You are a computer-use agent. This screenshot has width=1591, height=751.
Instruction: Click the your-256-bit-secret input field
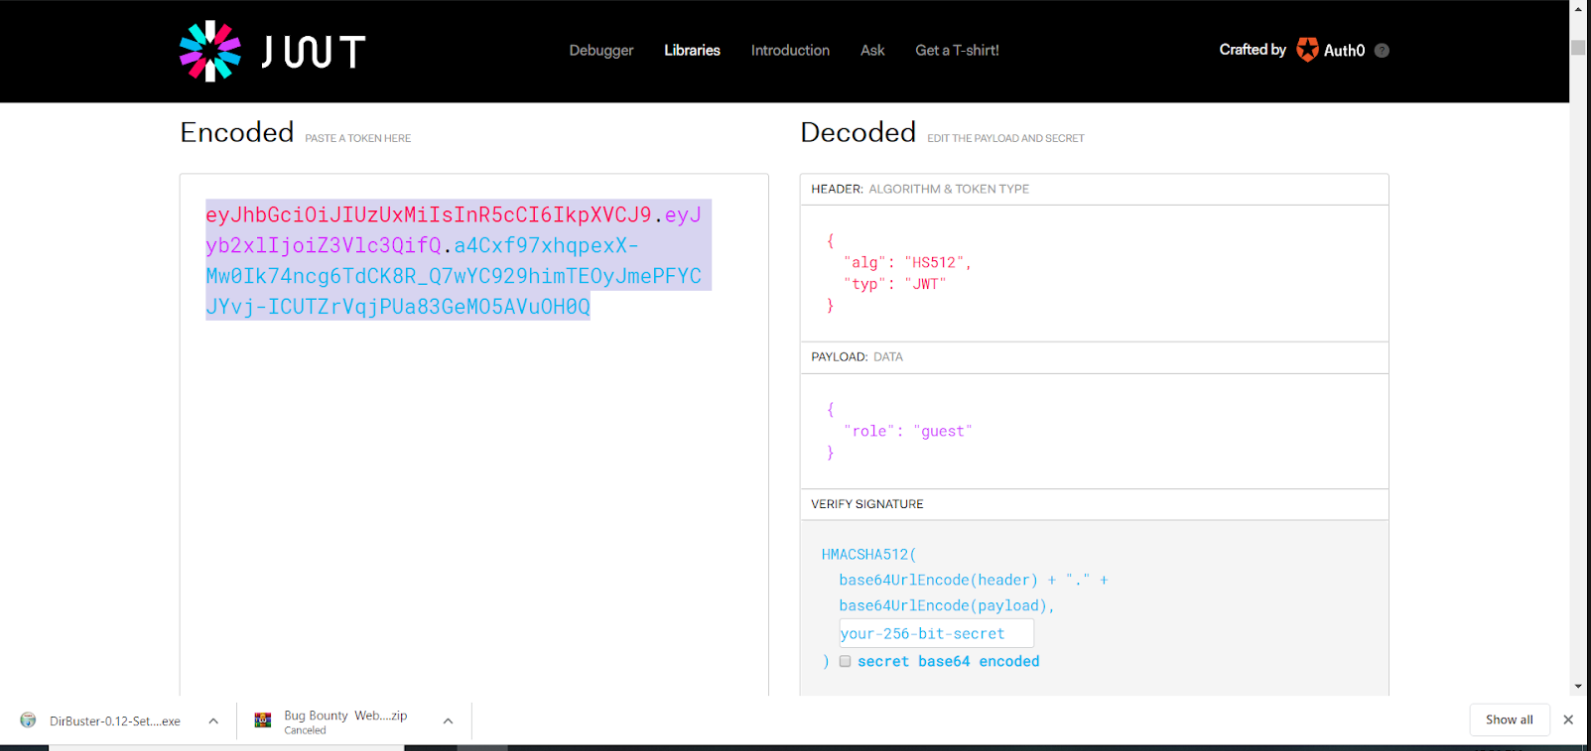[x=936, y=634]
